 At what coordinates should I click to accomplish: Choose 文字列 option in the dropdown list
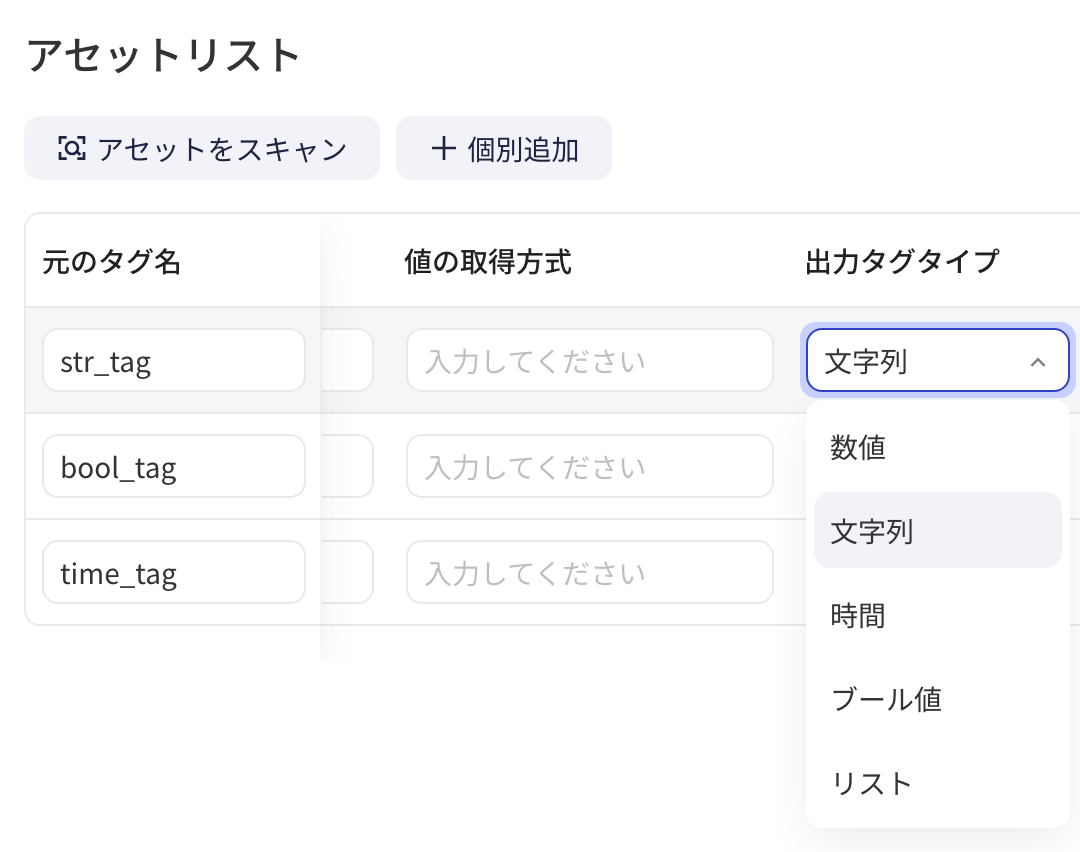(937, 530)
